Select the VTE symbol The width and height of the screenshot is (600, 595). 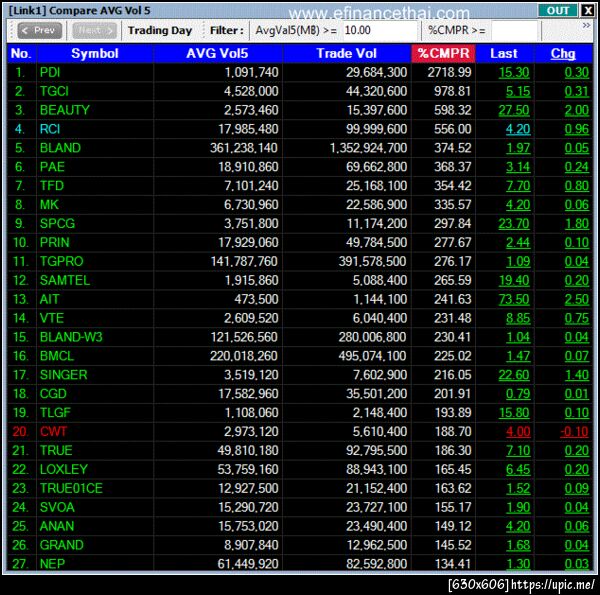52,318
